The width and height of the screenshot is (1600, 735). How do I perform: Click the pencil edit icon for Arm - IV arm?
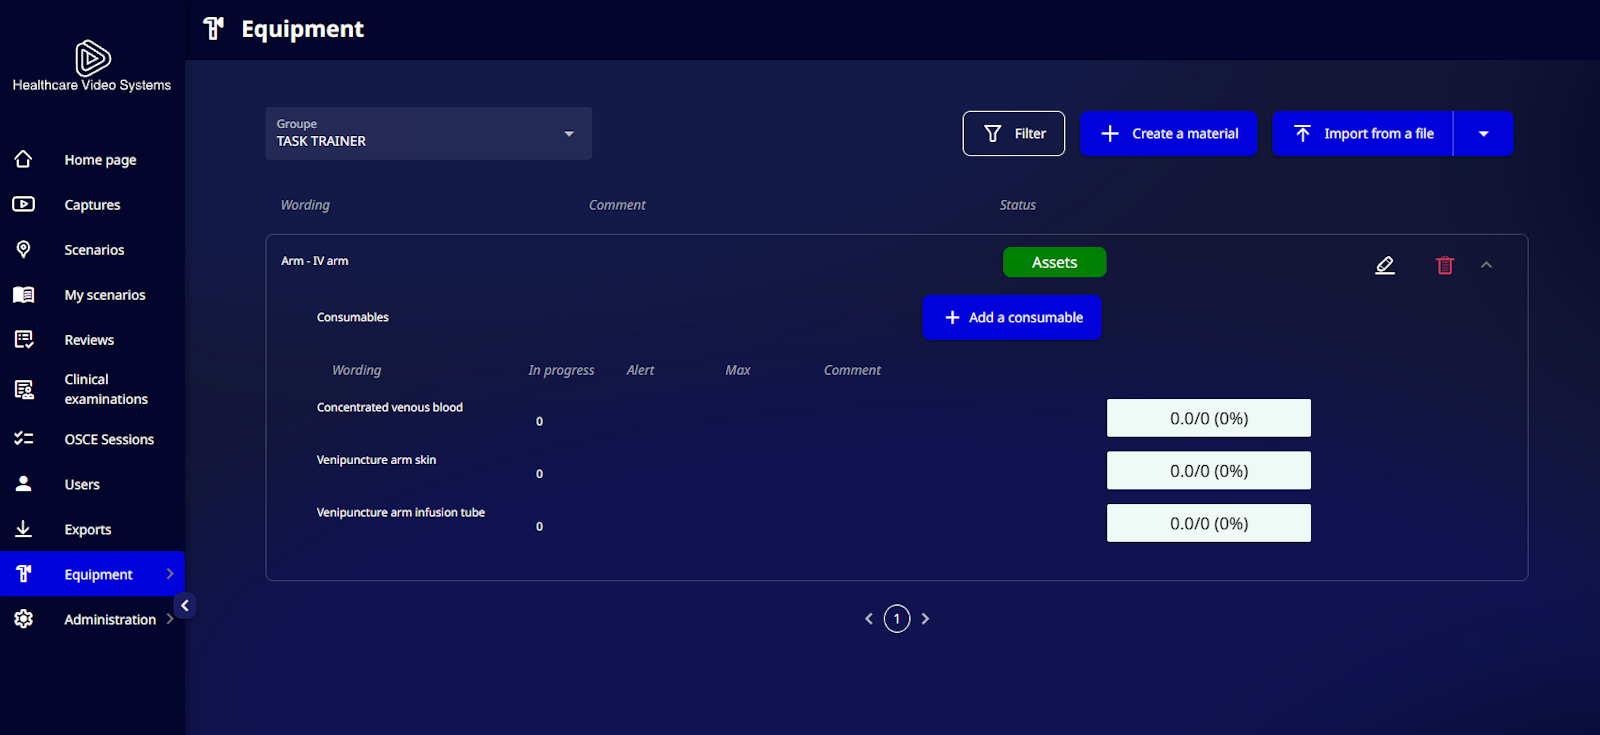pyautogui.click(x=1385, y=265)
